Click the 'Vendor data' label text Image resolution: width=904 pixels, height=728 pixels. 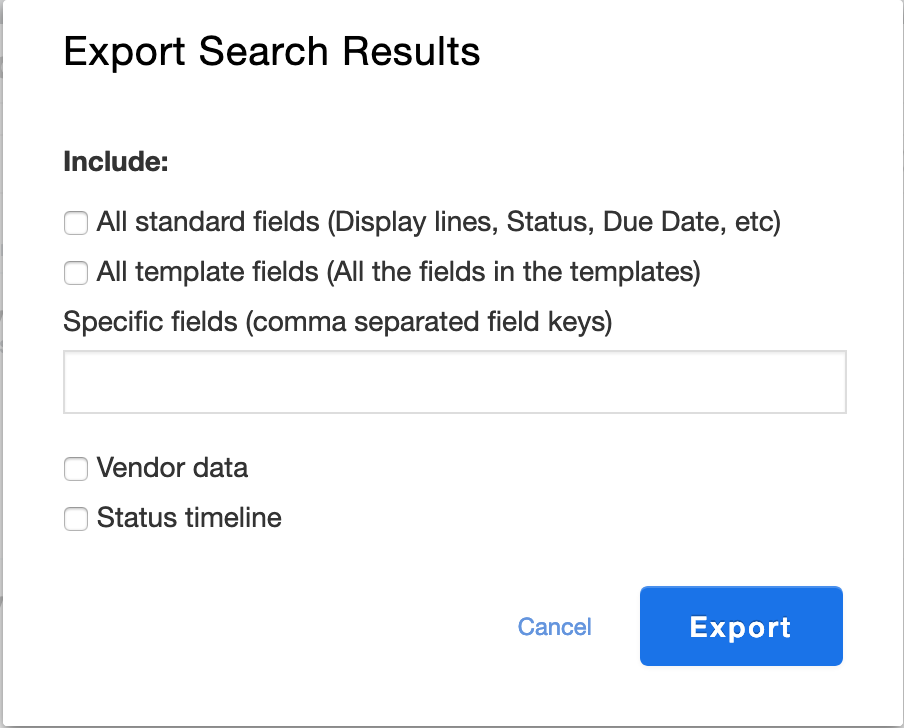pos(172,467)
